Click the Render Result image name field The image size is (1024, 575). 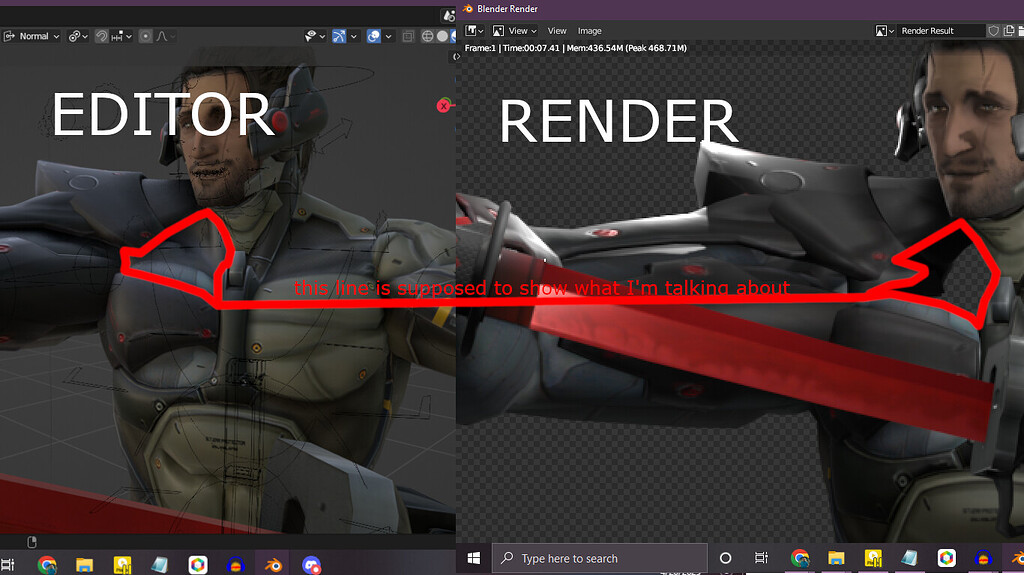940,31
